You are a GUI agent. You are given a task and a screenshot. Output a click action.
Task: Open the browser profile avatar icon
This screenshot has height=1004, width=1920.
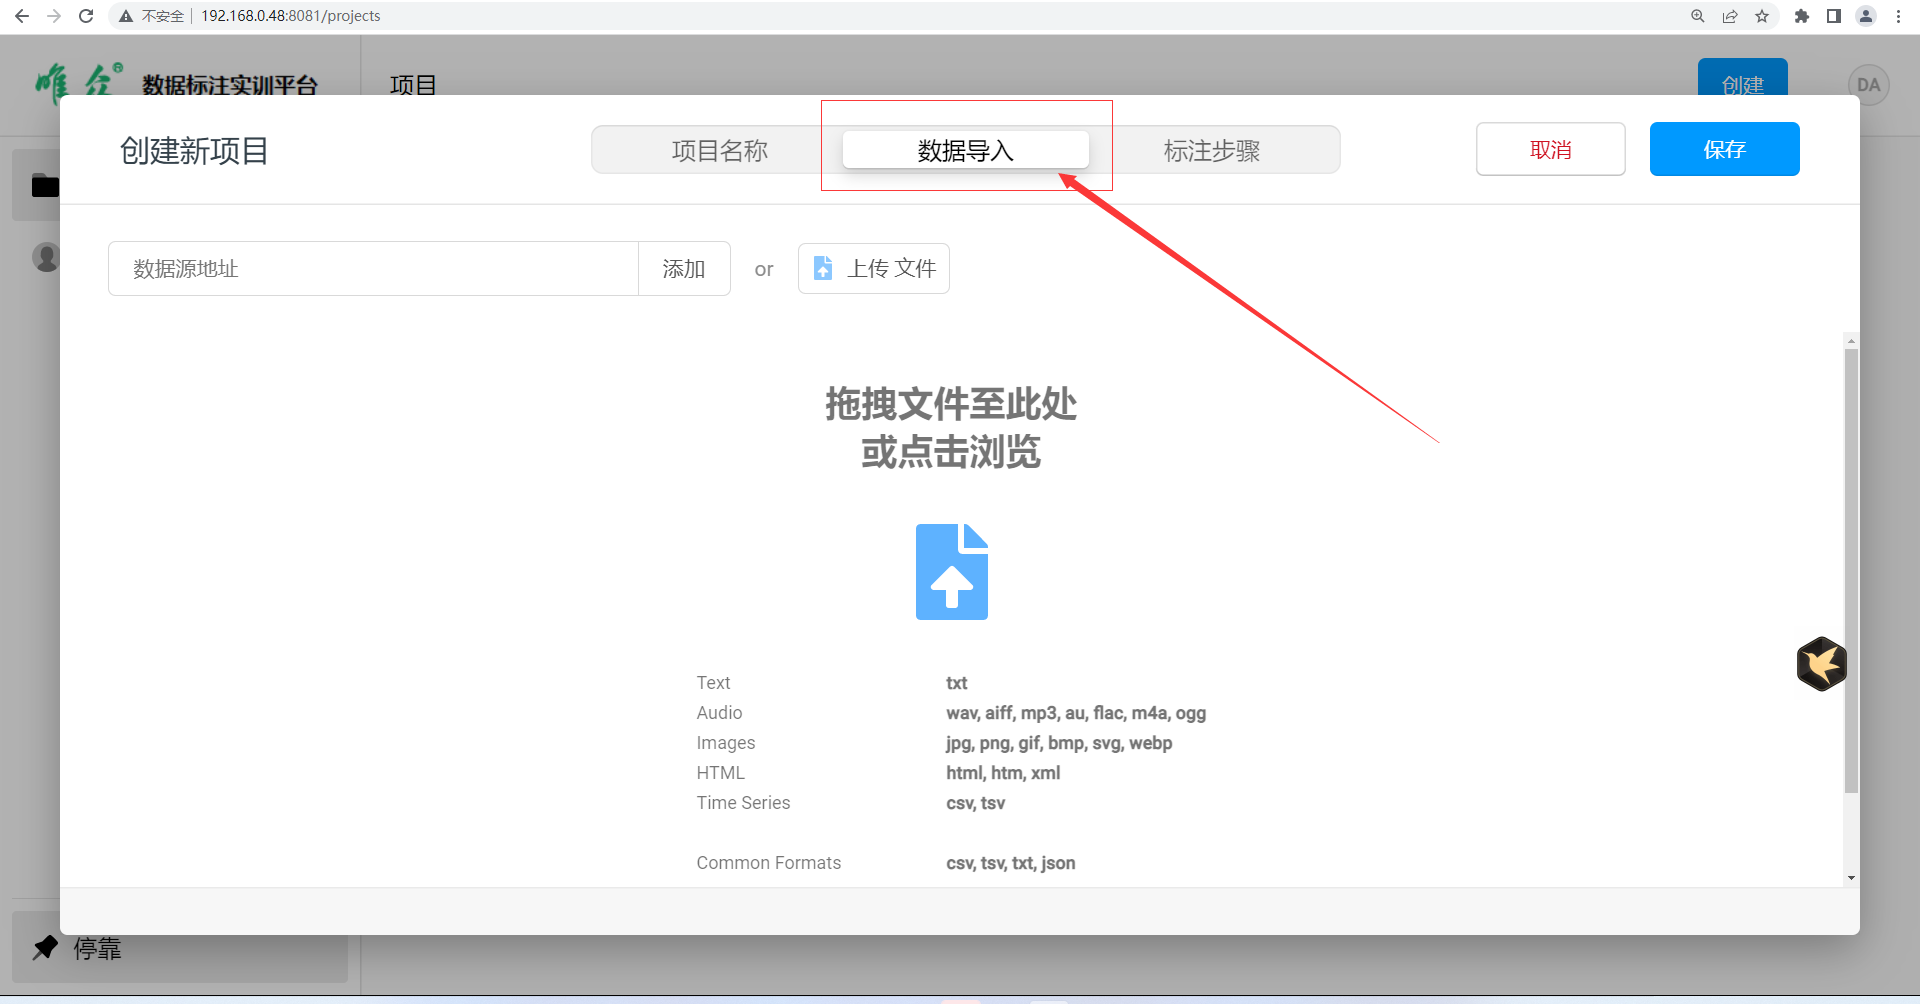1866,16
